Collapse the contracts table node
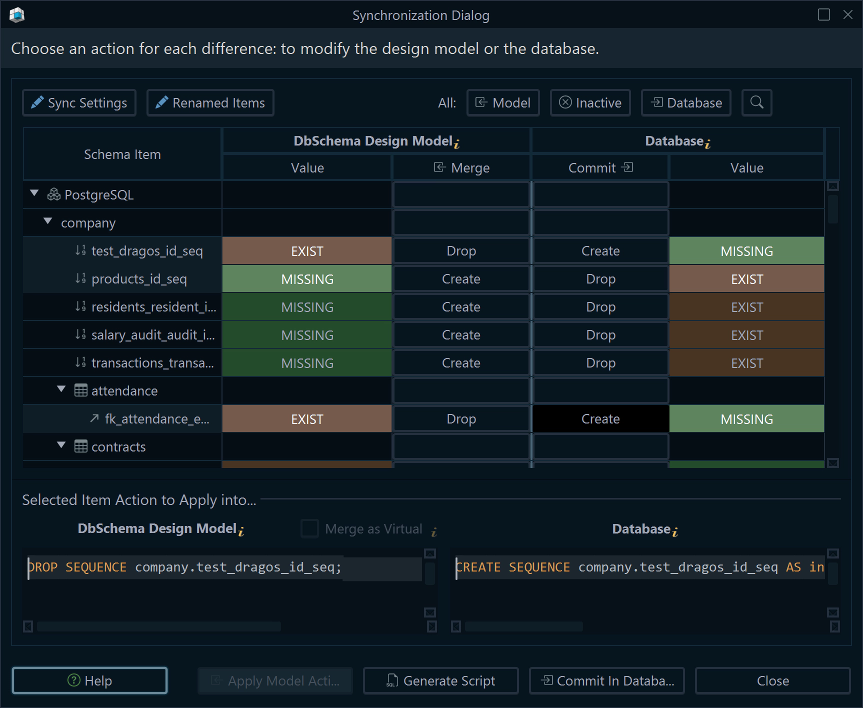Screen dimensions: 863x708 click(x=61, y=446)
